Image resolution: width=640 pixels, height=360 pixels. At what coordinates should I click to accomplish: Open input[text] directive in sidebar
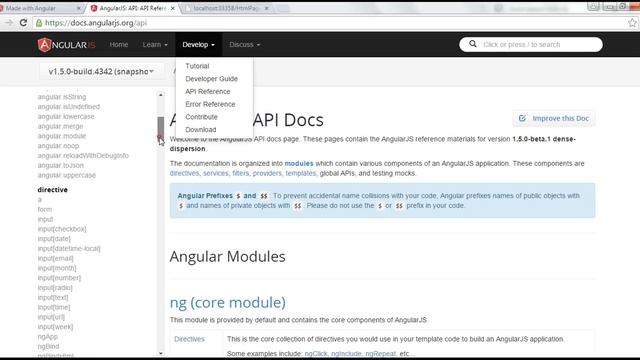point(53,298)
